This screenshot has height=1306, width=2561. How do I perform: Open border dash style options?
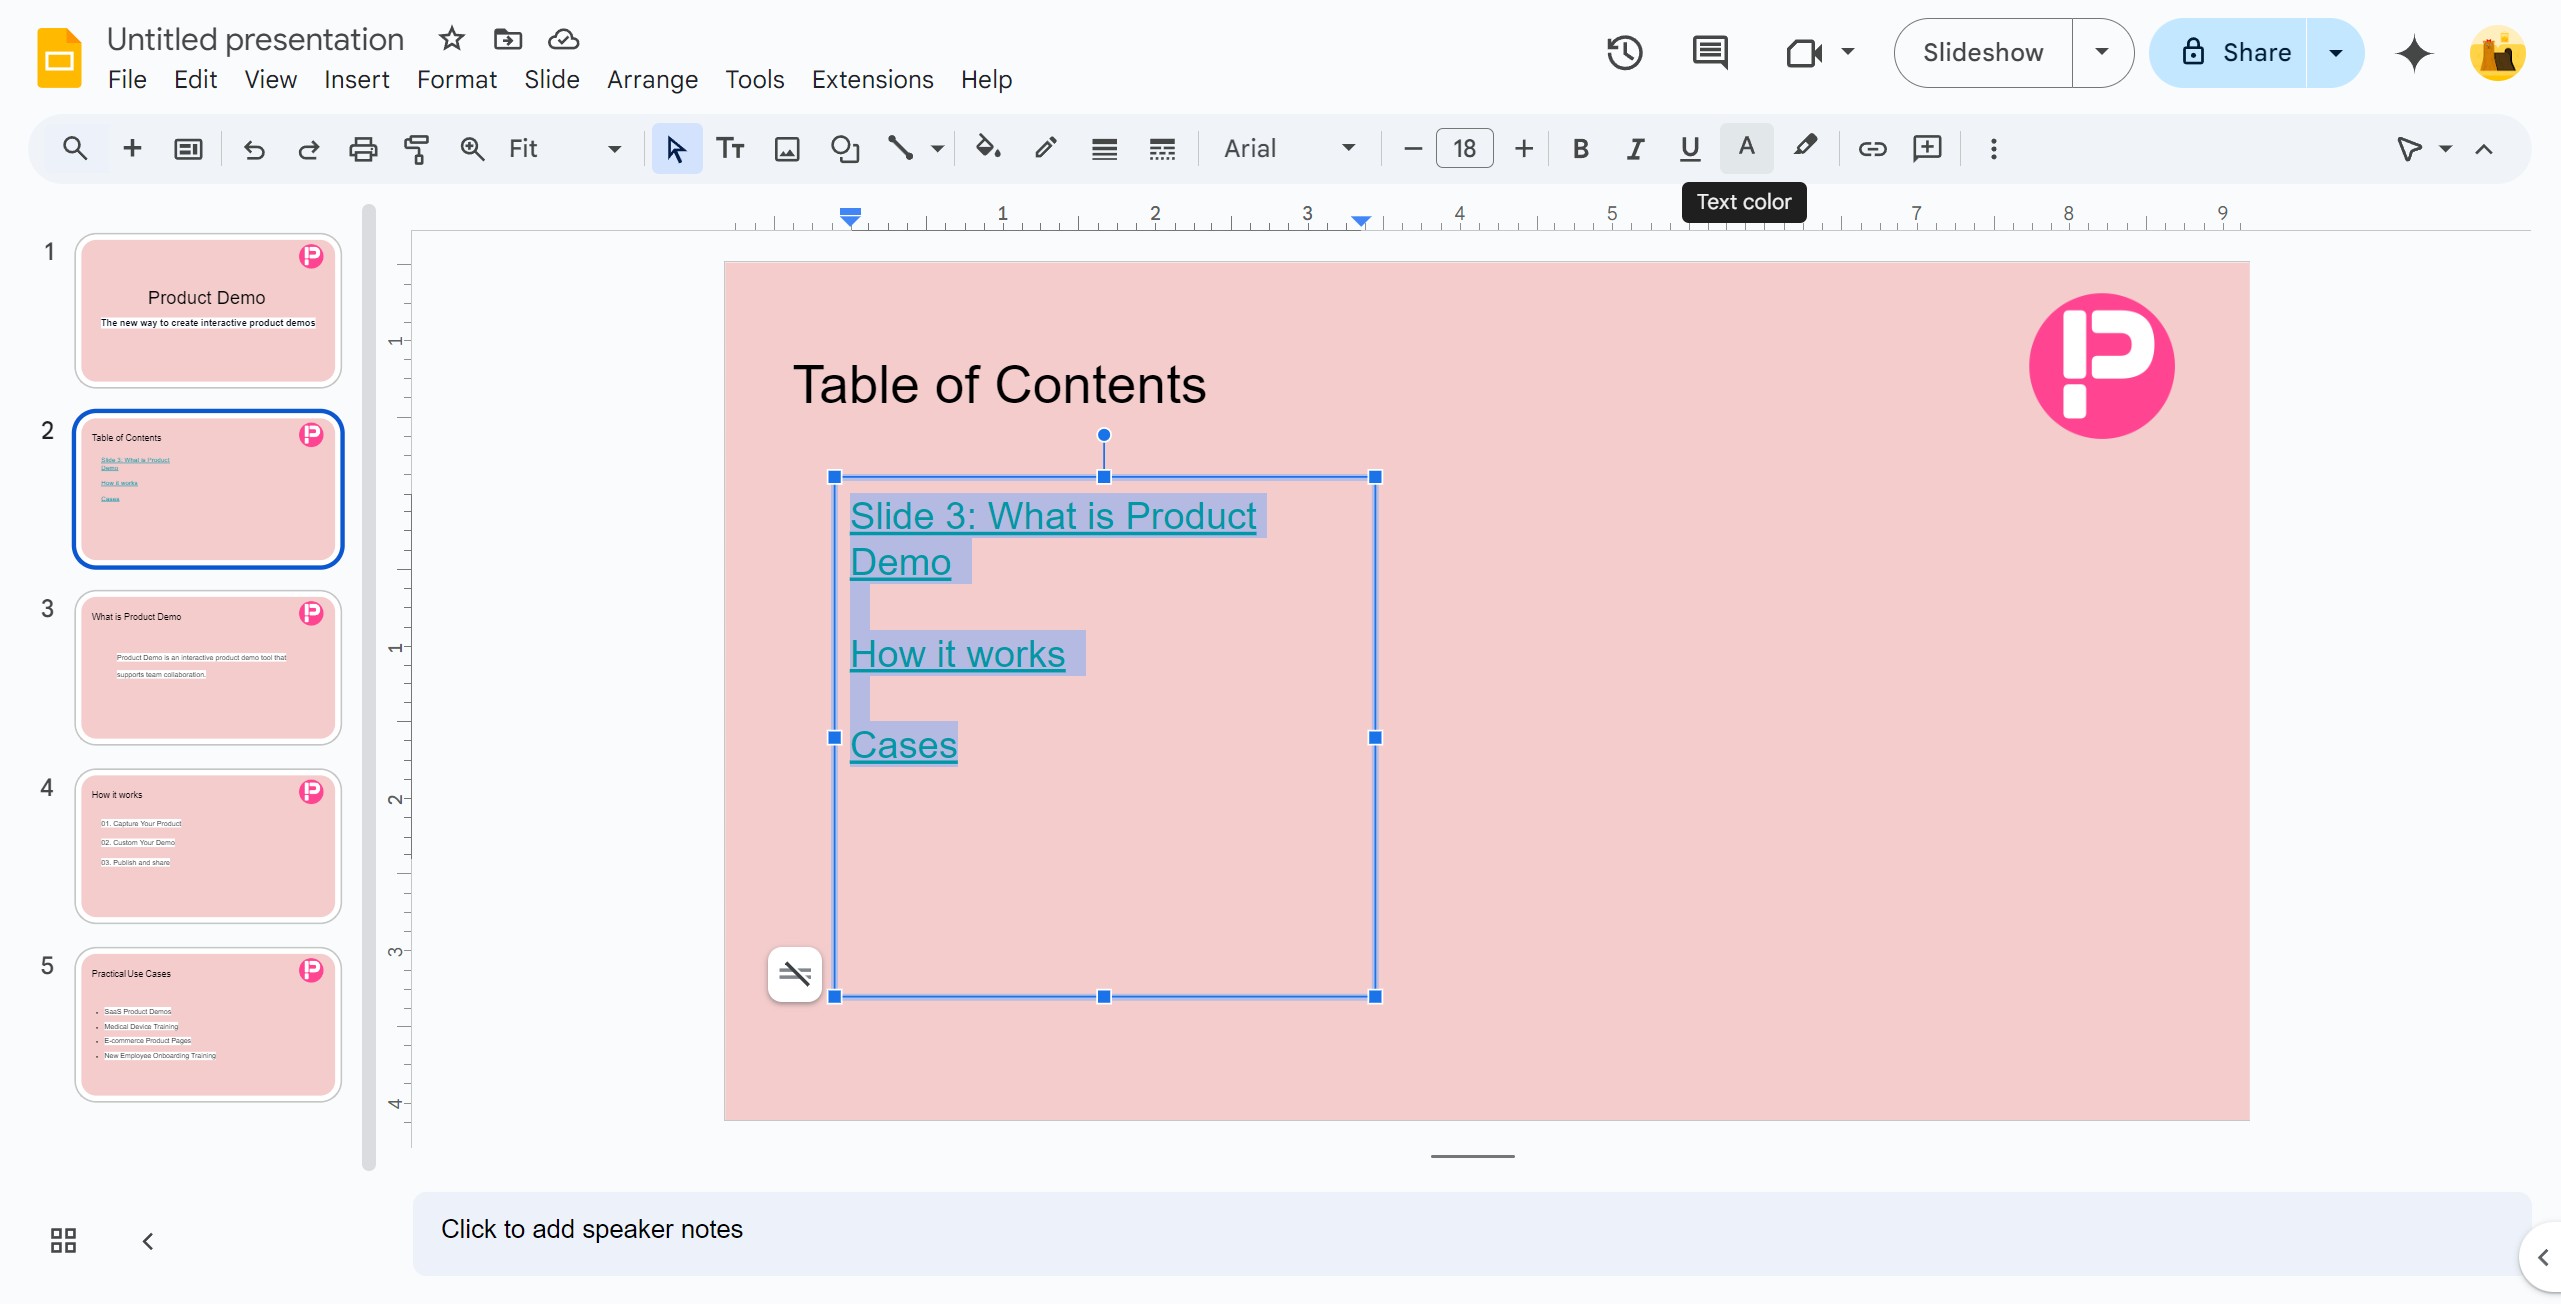pyautogui.click(x=1162, y=149)
